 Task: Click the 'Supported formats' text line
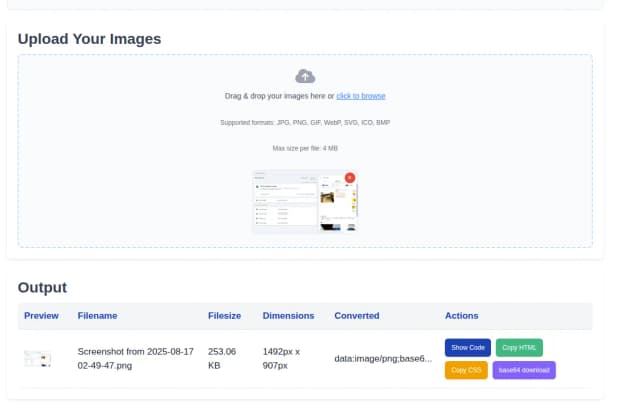click(305, 122)
